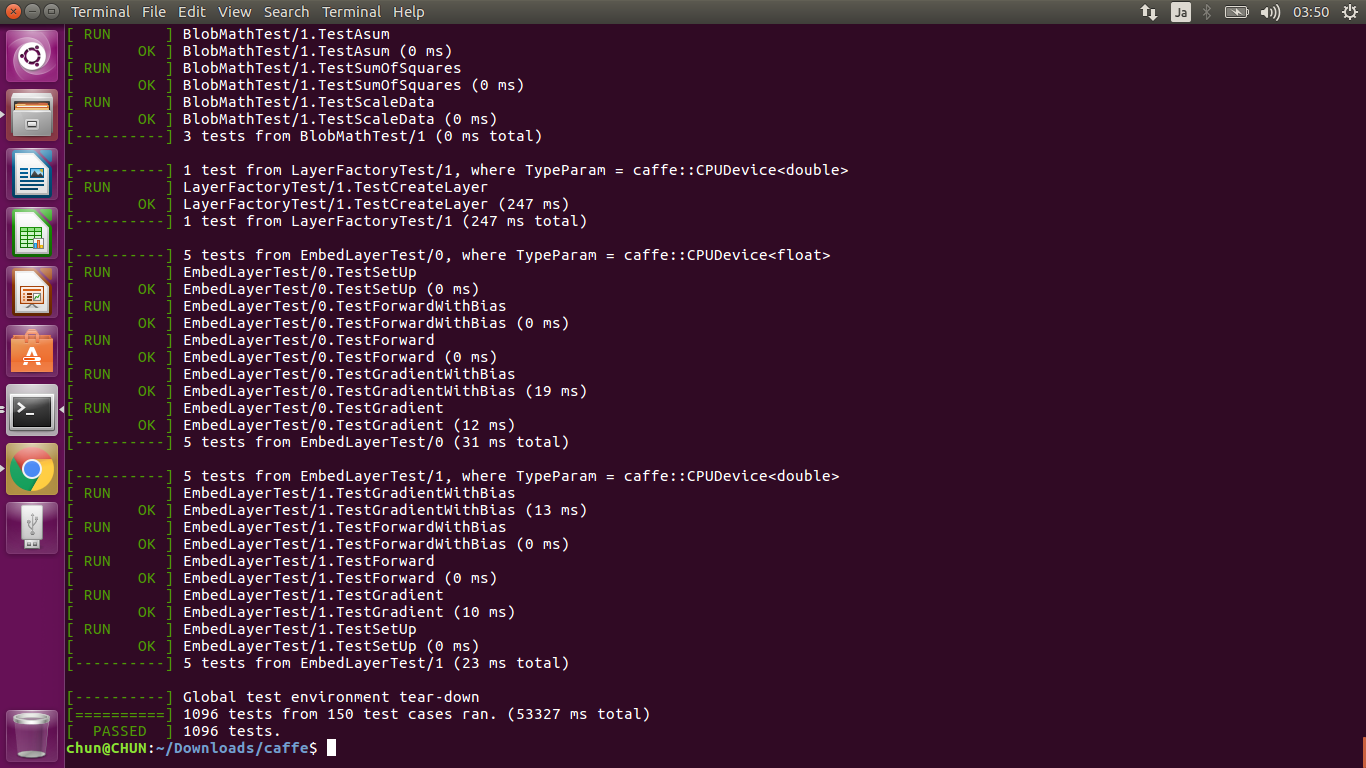Open the Ubuntu Dash search launcher
The image size is (1366, 768).
[x=32, y=55]
